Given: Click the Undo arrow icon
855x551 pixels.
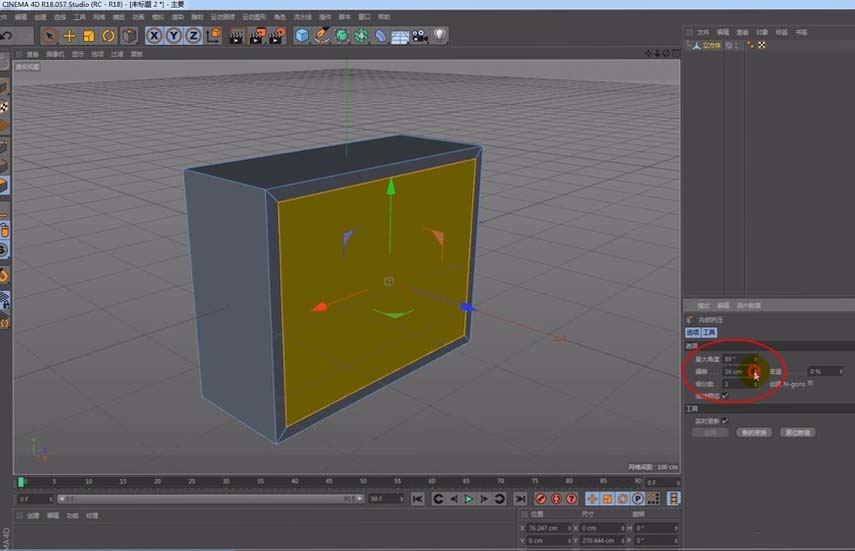Looking at the screenshot, I should (x=7, y=36).
